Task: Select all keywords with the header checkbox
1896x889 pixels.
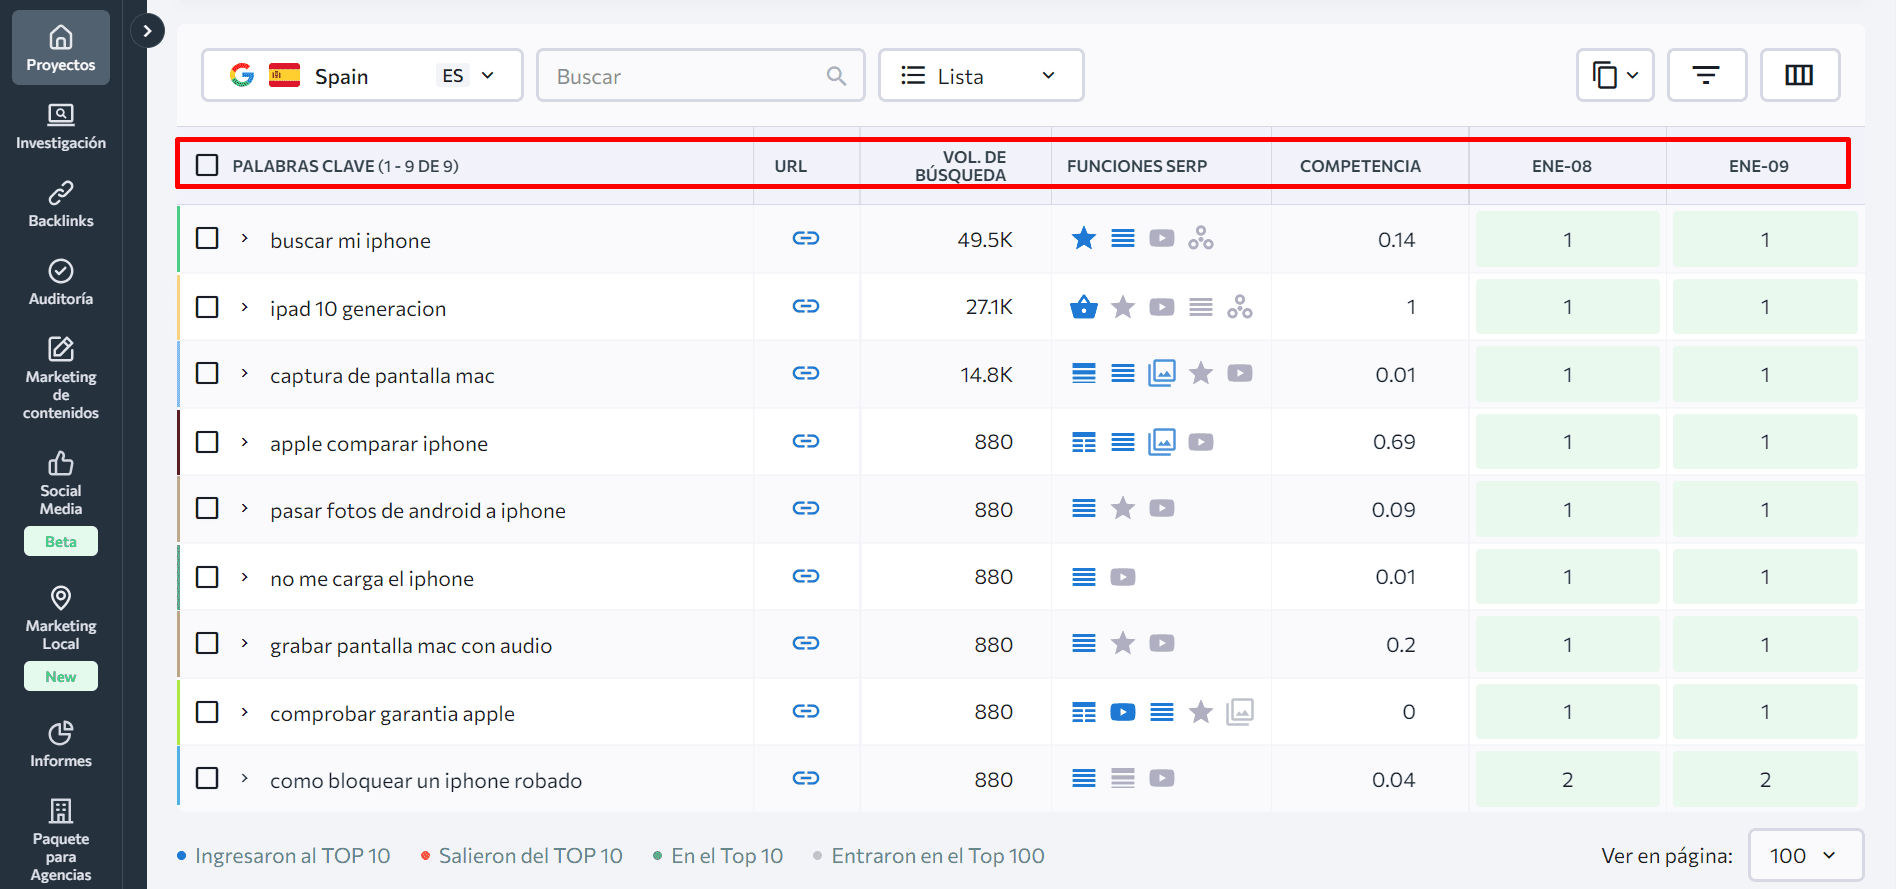Action: tap(207, 165)
